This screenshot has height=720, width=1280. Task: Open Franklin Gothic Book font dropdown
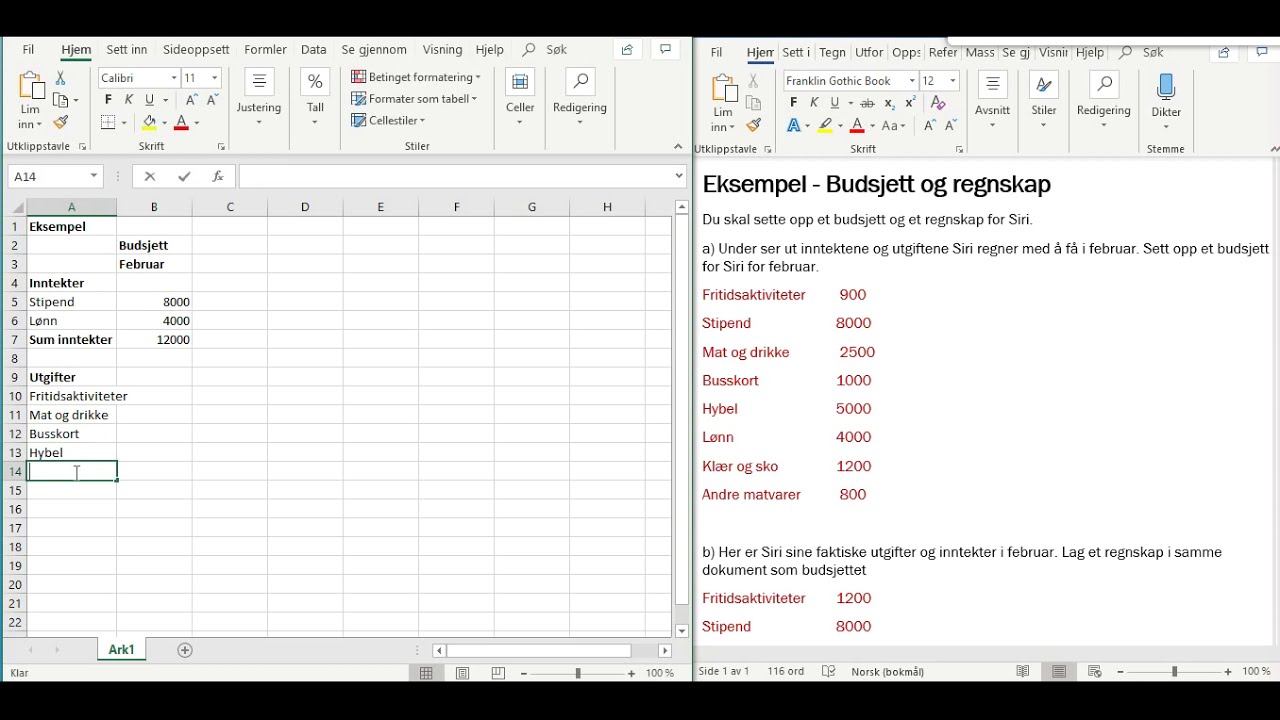911,80
